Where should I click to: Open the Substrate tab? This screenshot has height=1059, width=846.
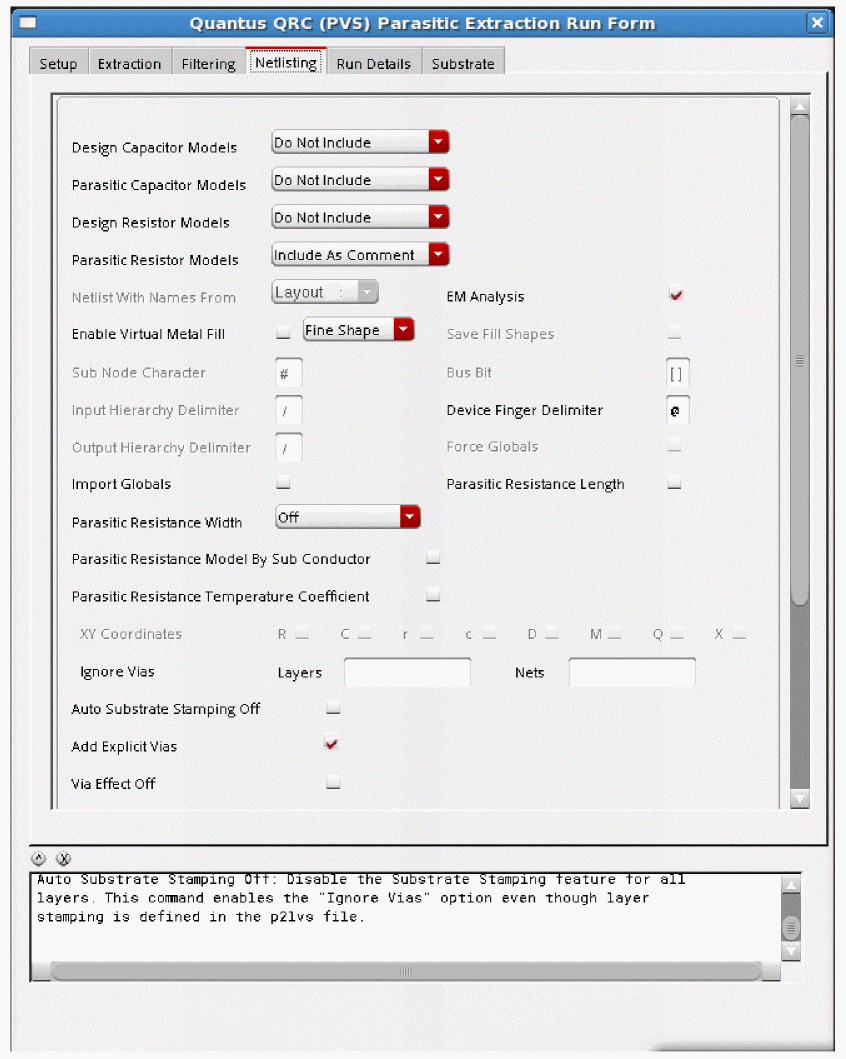point(463,63)
